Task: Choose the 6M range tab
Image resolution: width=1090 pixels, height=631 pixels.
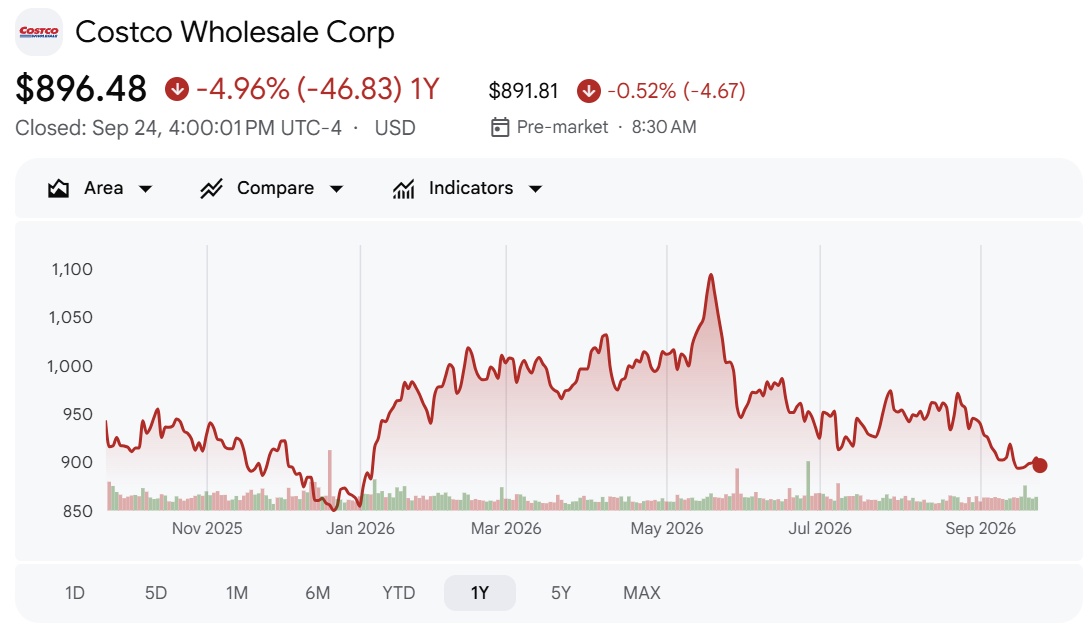Action: point(318,593)
